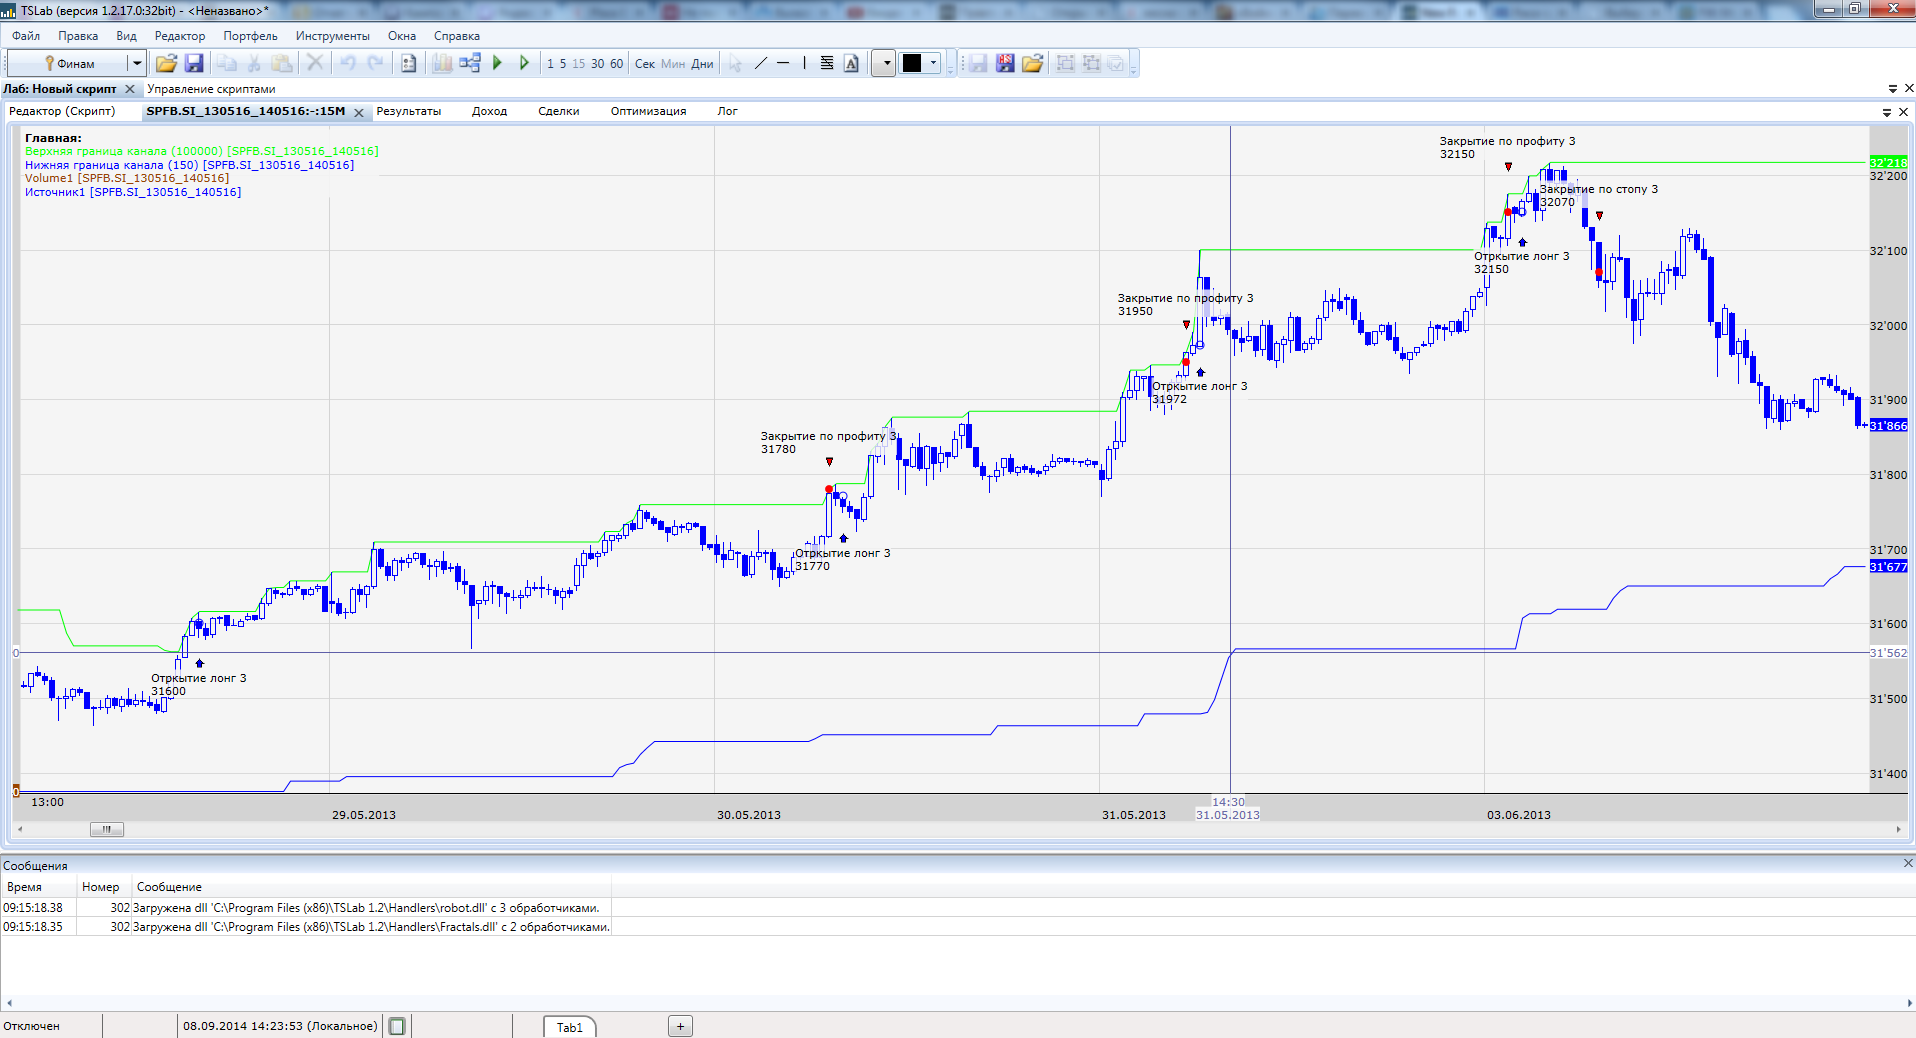Click the second open folder icon
This screenshot has width=1916, height=1038.
[1032, 63]
